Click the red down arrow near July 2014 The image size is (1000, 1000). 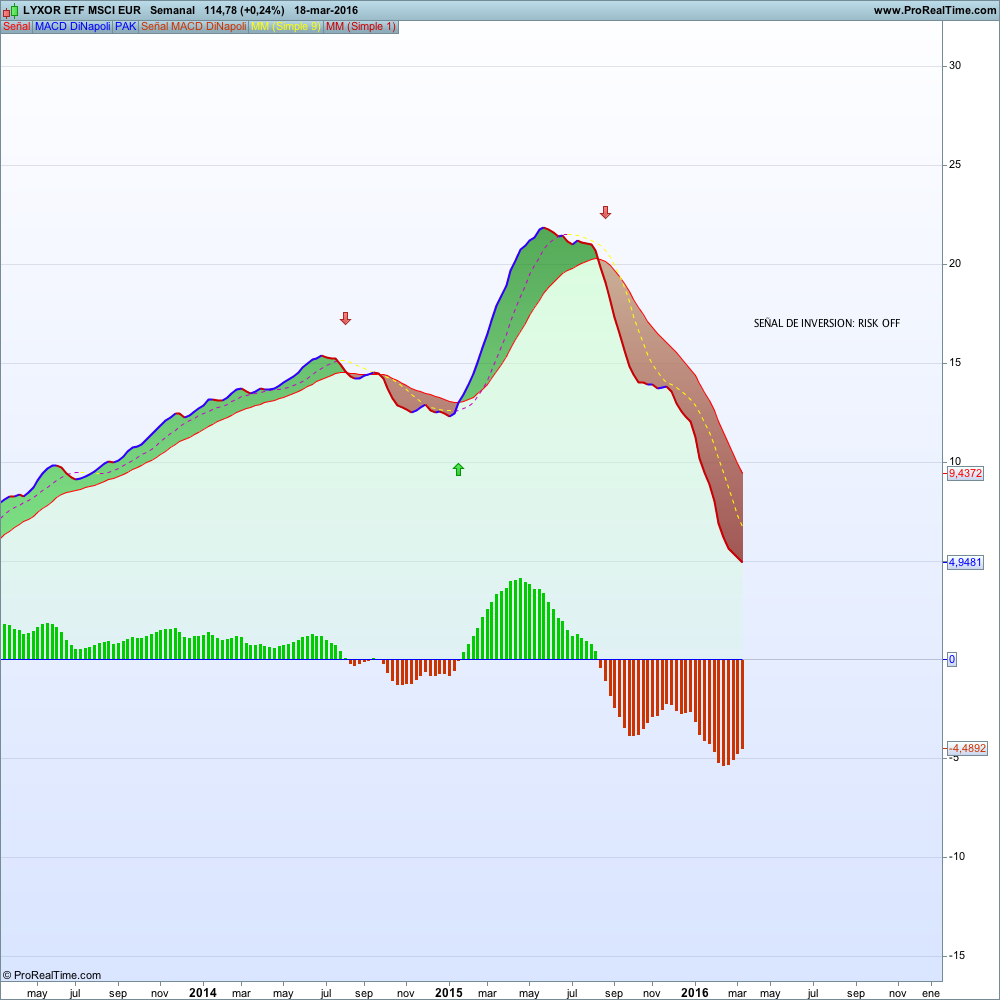coord(345,318)
